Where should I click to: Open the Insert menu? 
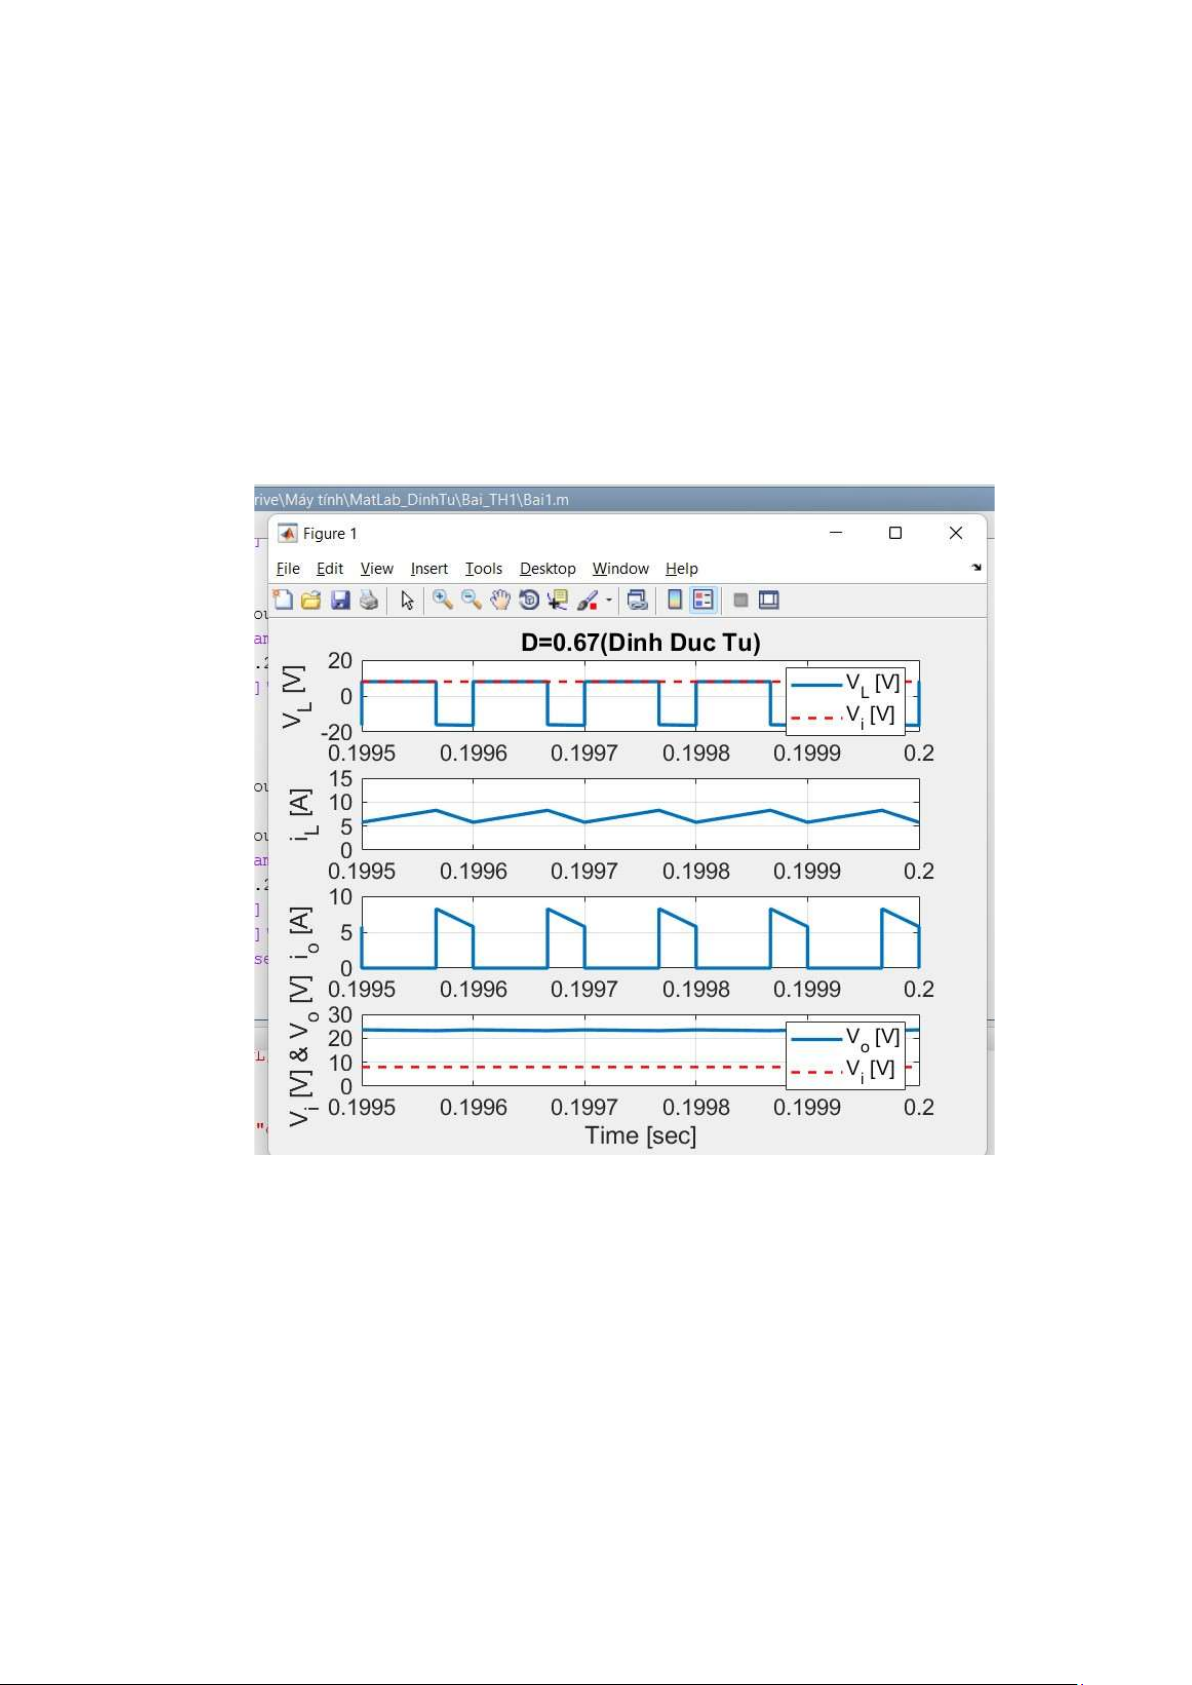(429, 569)
